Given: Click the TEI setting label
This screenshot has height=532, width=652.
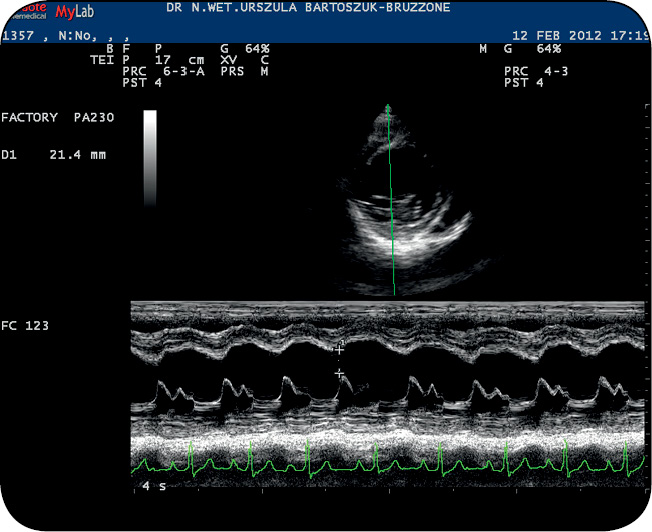Looking at the screenshot, I should (102, 60).
